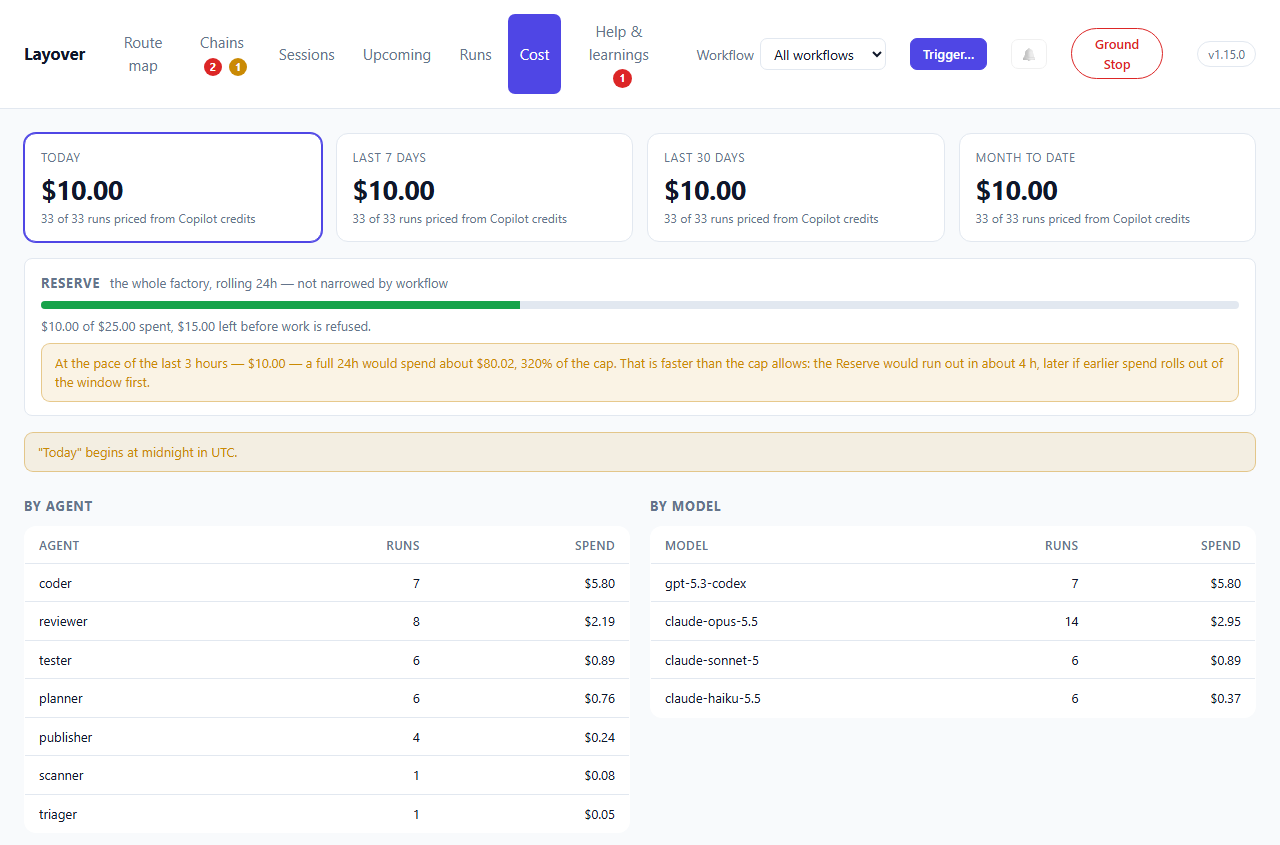Click the "$2.95" spend value
The image size is (1280, 845).
click(1226, 621)
